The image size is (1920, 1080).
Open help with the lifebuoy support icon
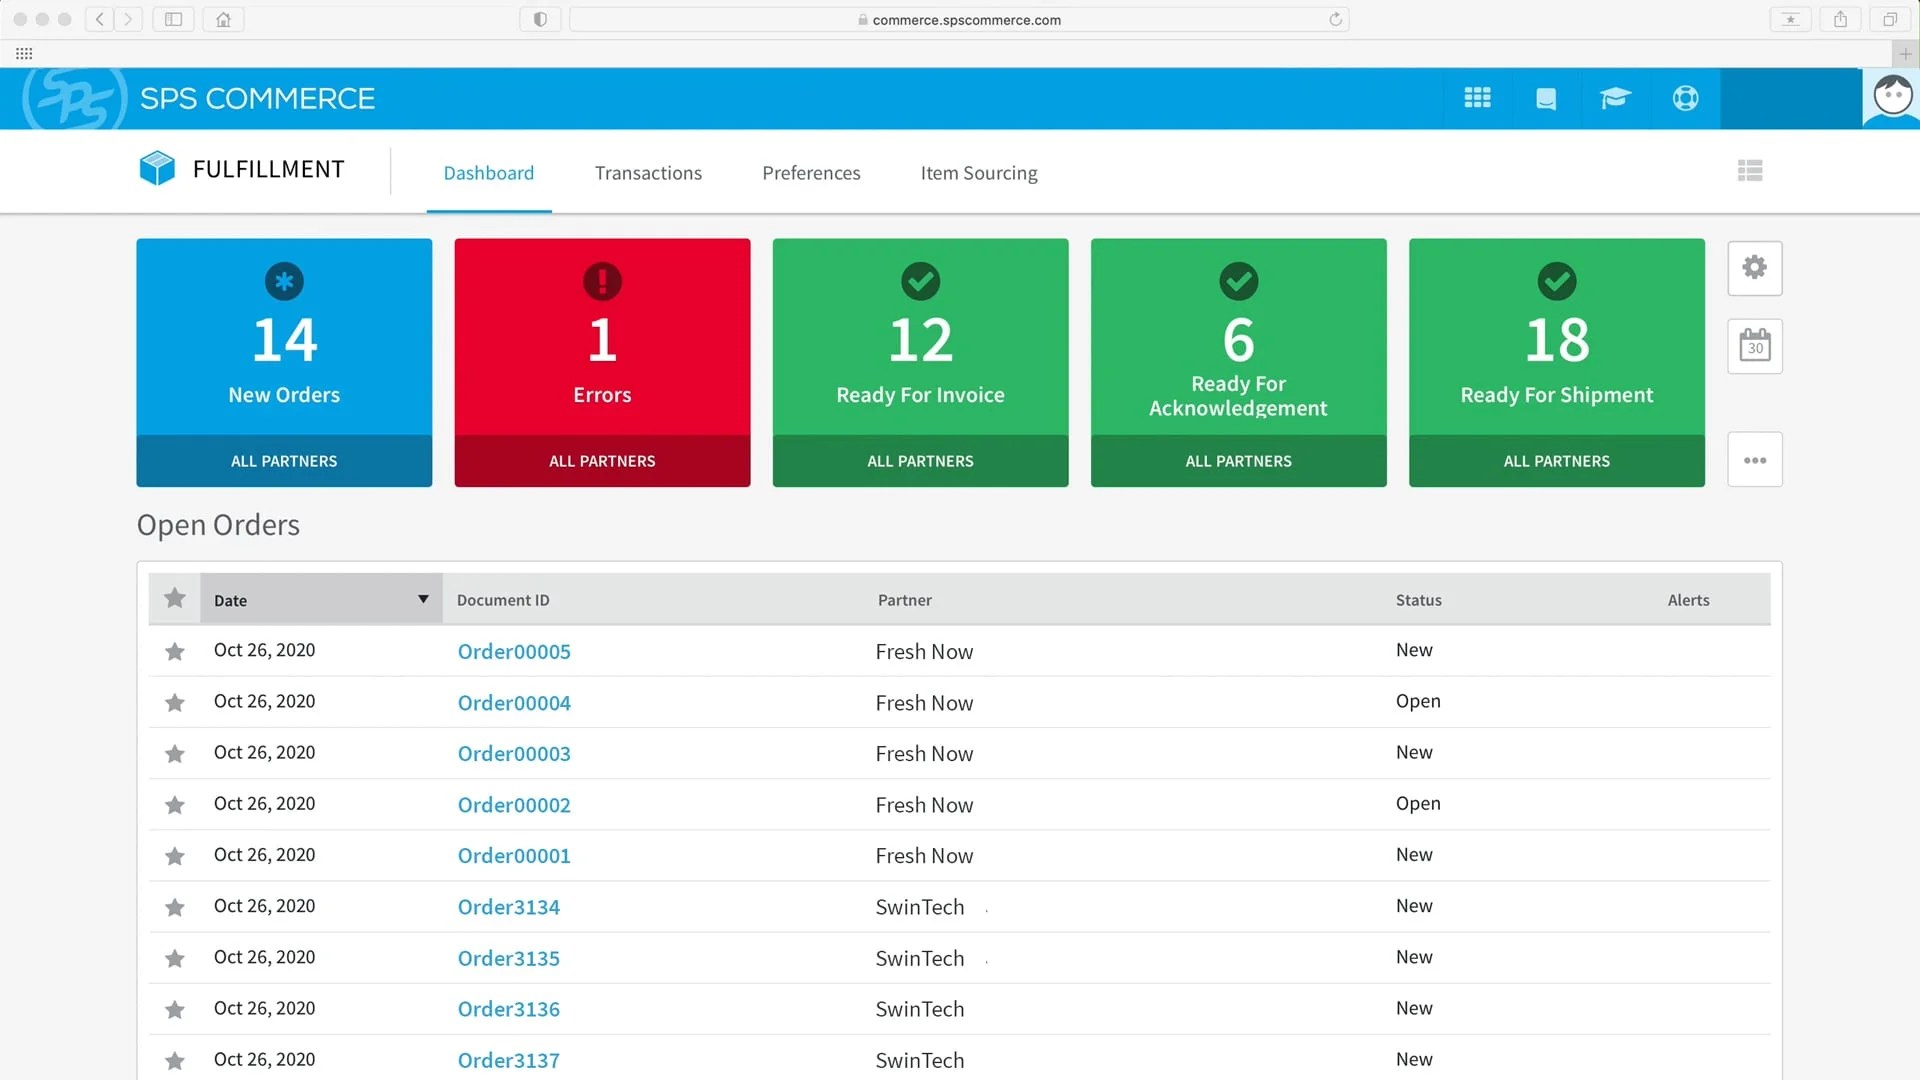point(1685,98)
